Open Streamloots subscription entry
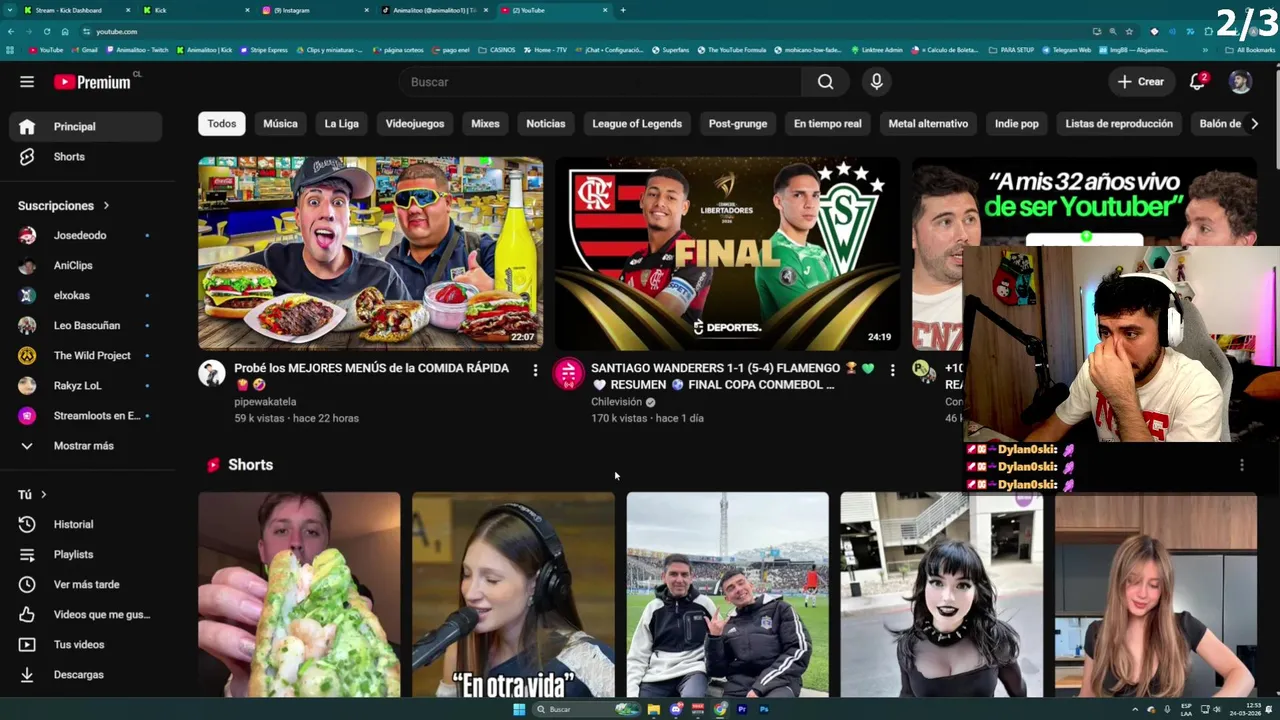This screenshot has width=1280, height=720. point(86,416)
